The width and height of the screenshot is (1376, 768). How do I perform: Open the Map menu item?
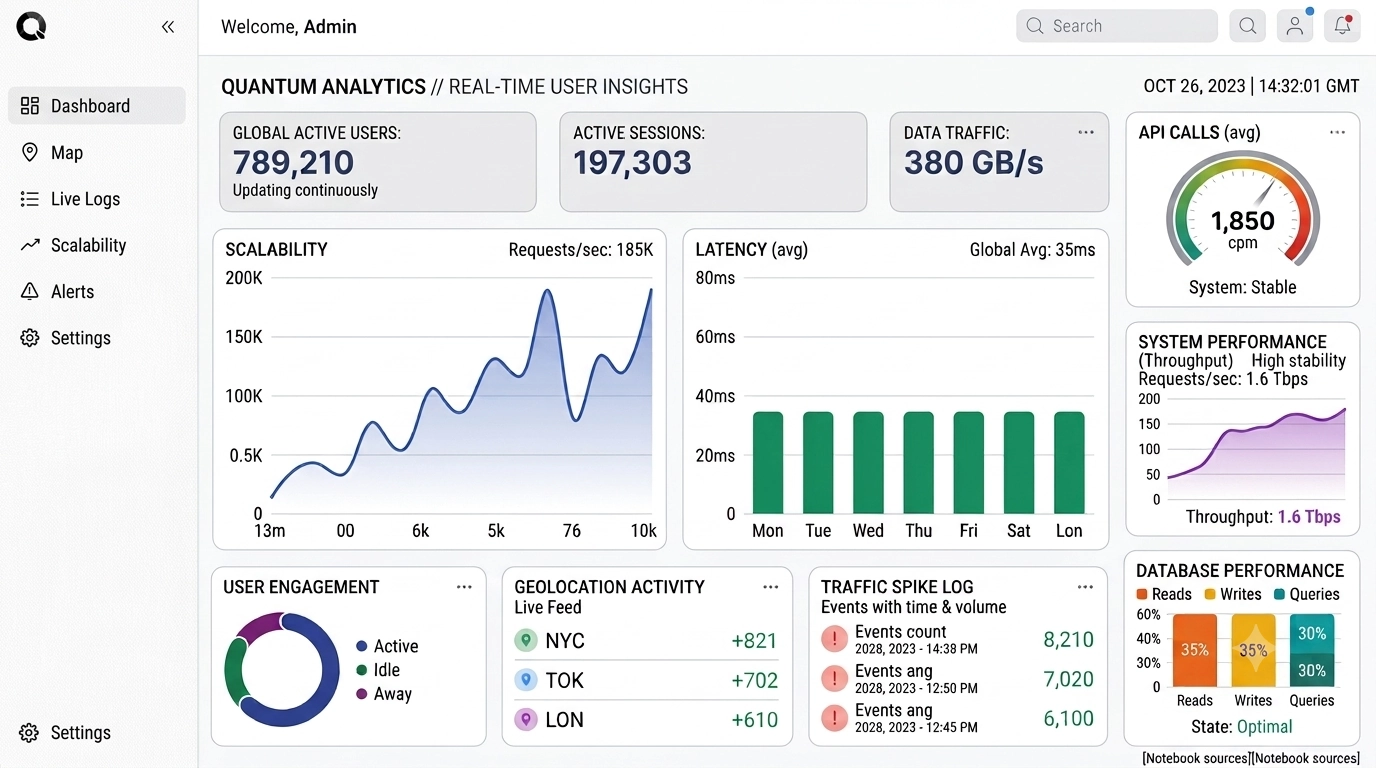click(x=97, y=152)
